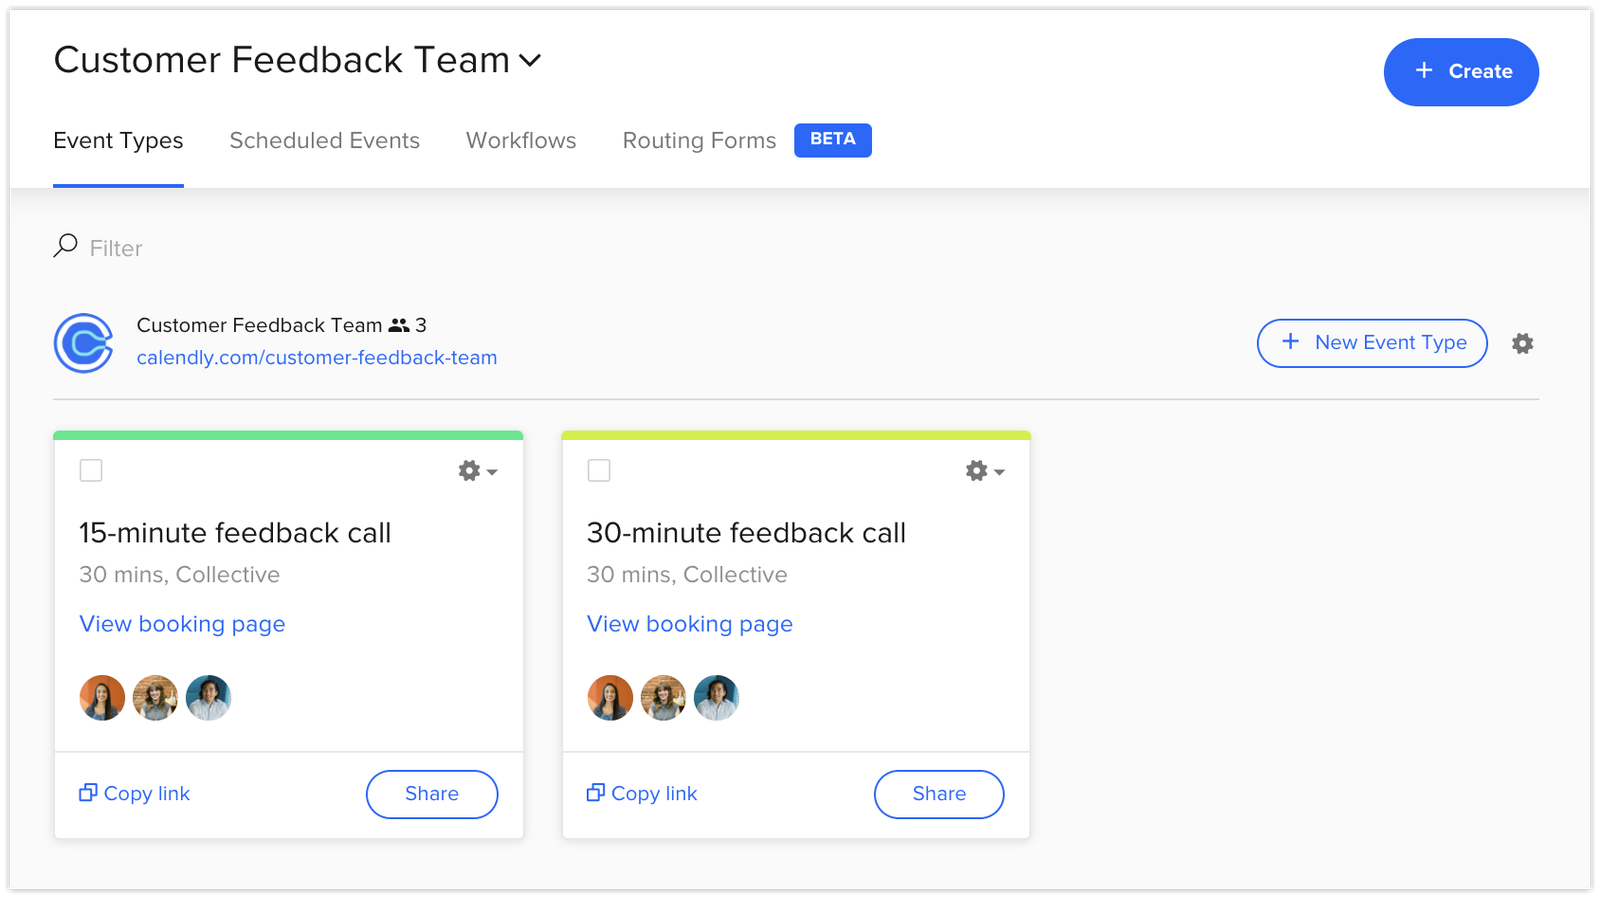Click copy icon on 15-minute feedback call card
The width and height of the screenshot is (1600, 899).
(88, 793)
